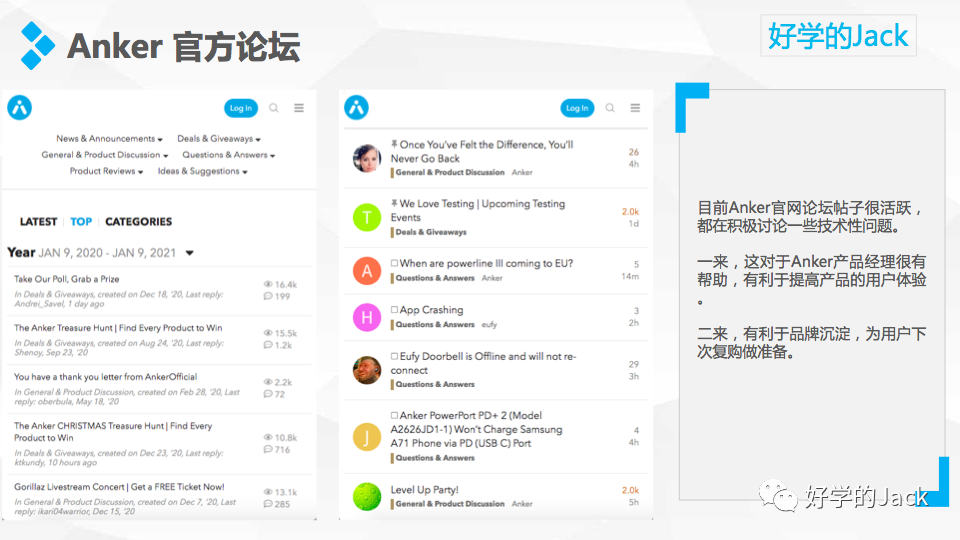Open the 'App Crashing' topic
The height and width of the screenshot is (540, 960).
point(431,310)
